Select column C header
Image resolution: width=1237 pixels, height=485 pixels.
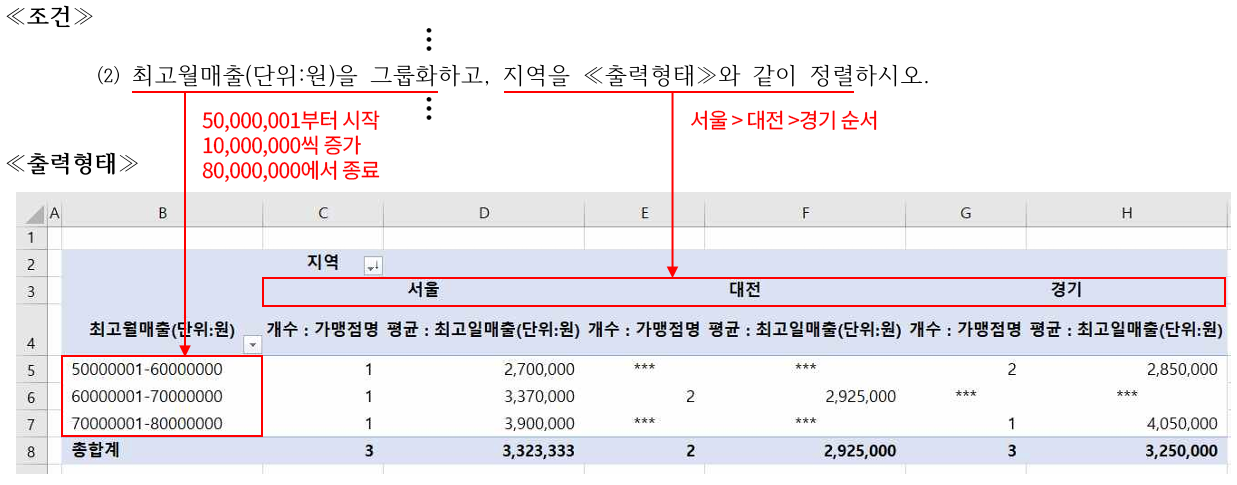tap(323, 214)
